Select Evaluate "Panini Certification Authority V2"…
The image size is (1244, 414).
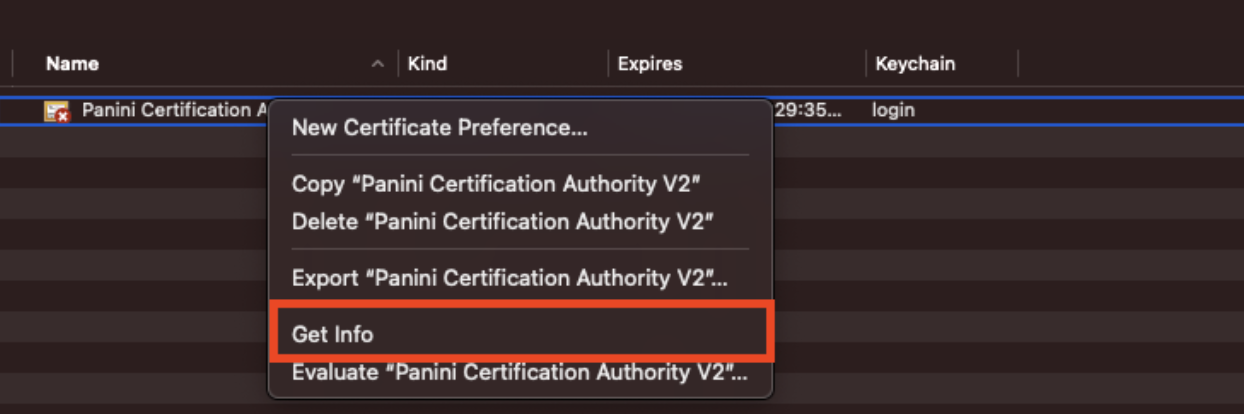pos(519,373)
